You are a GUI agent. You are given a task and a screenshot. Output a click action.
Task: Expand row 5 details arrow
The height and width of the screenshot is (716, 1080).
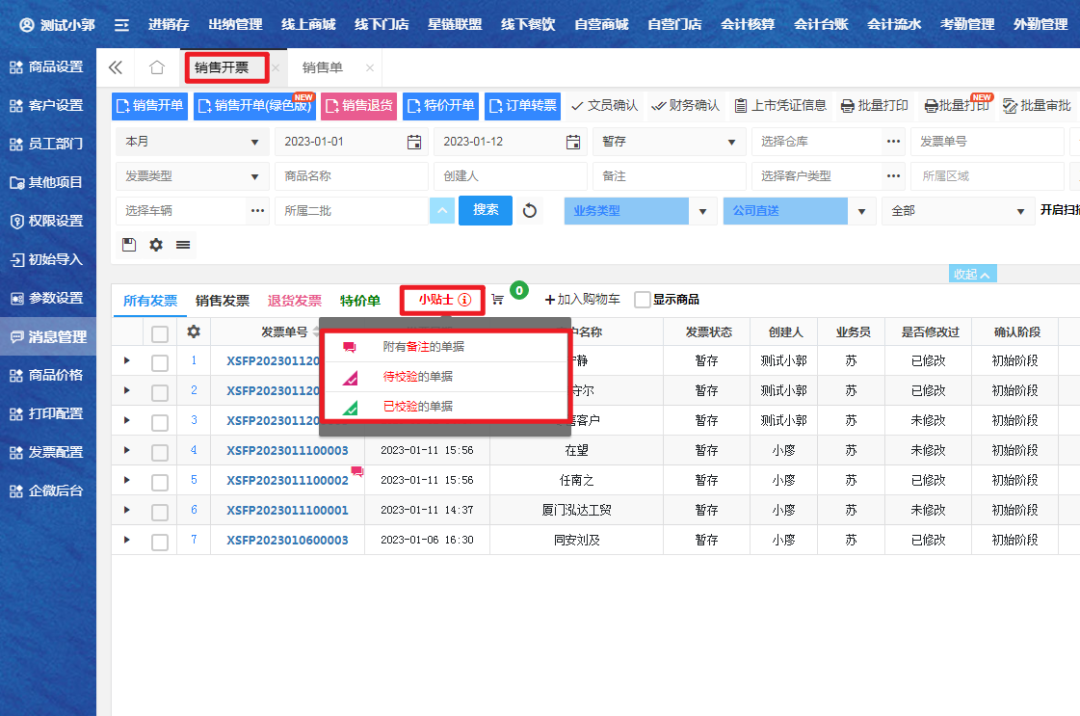pos(127,480)
